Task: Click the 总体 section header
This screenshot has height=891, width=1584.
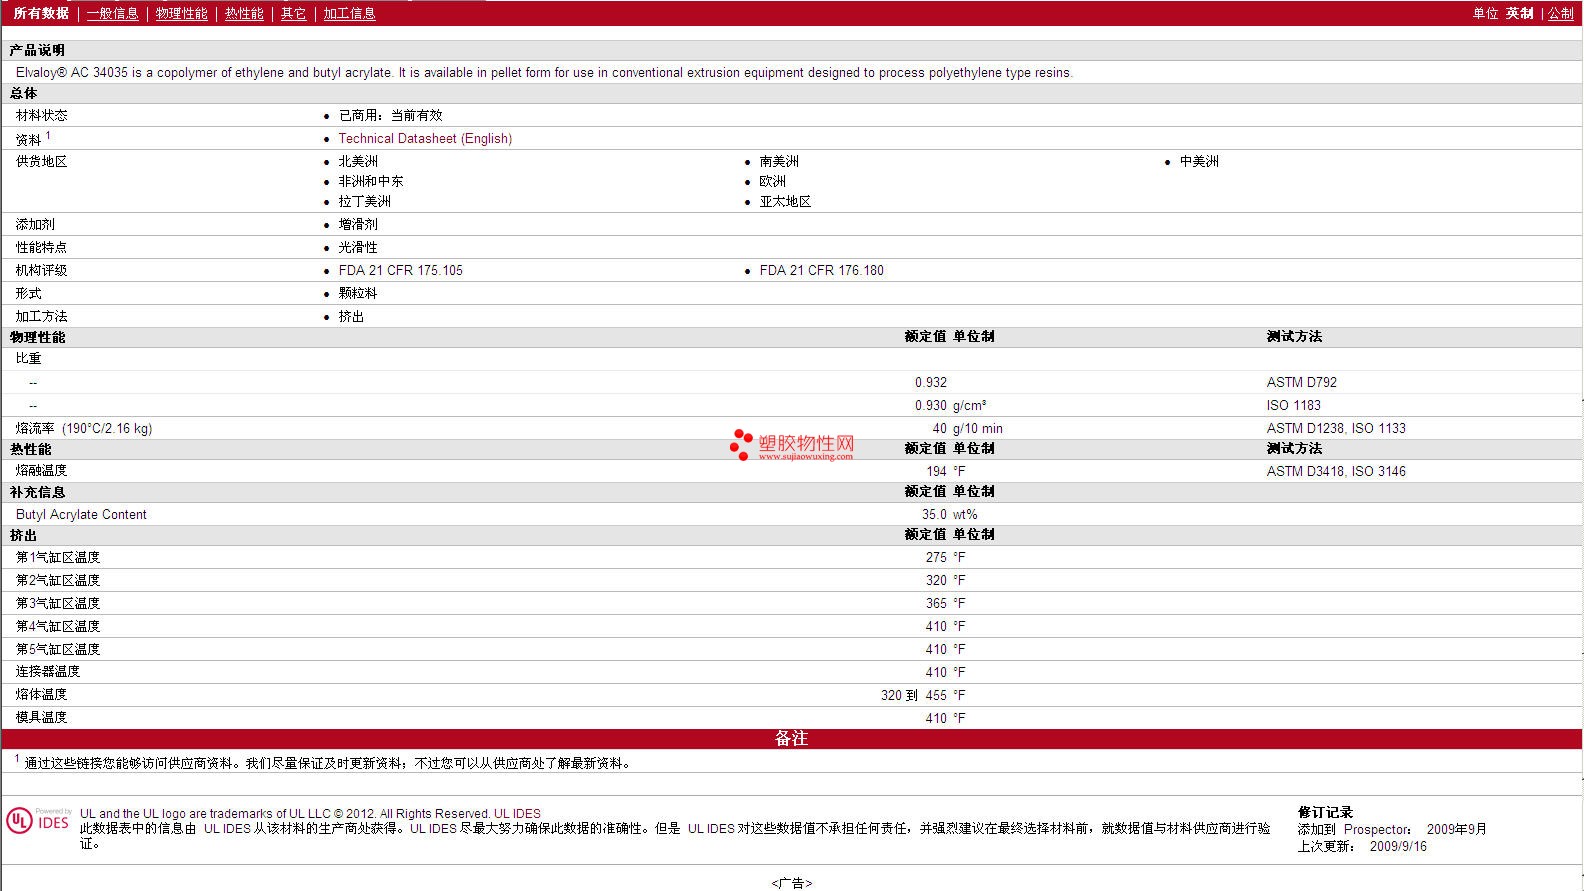Action: point(24,93)
